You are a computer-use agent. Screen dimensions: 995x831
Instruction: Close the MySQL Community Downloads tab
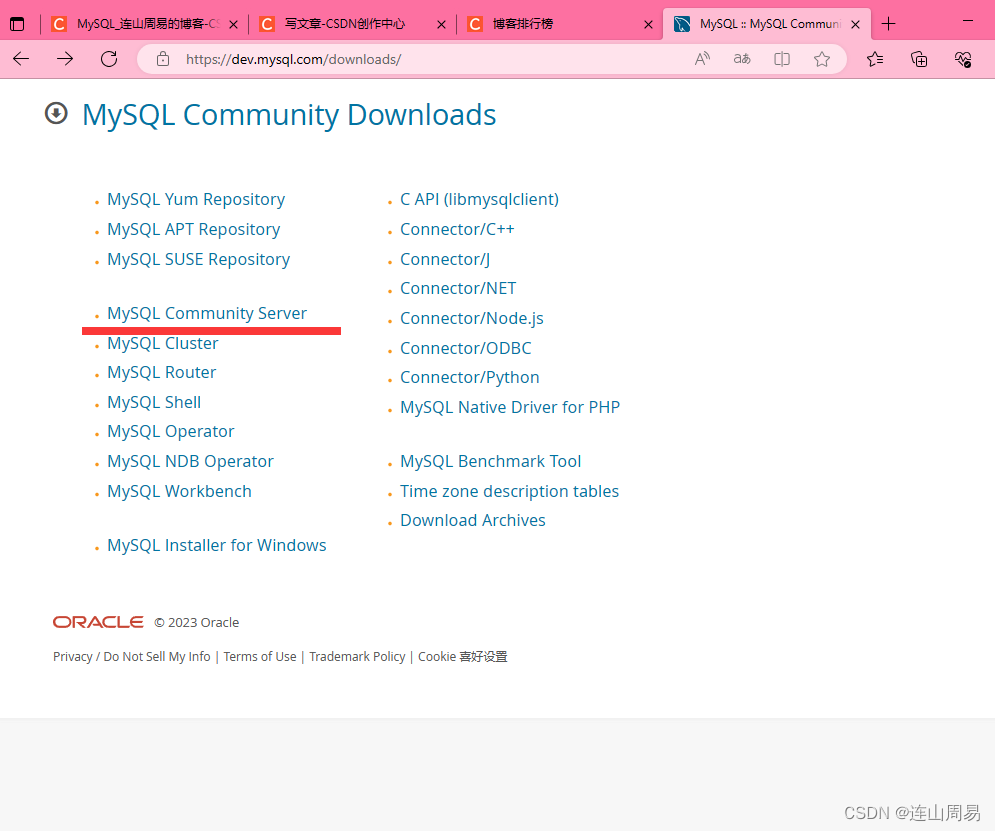[855, 25]
